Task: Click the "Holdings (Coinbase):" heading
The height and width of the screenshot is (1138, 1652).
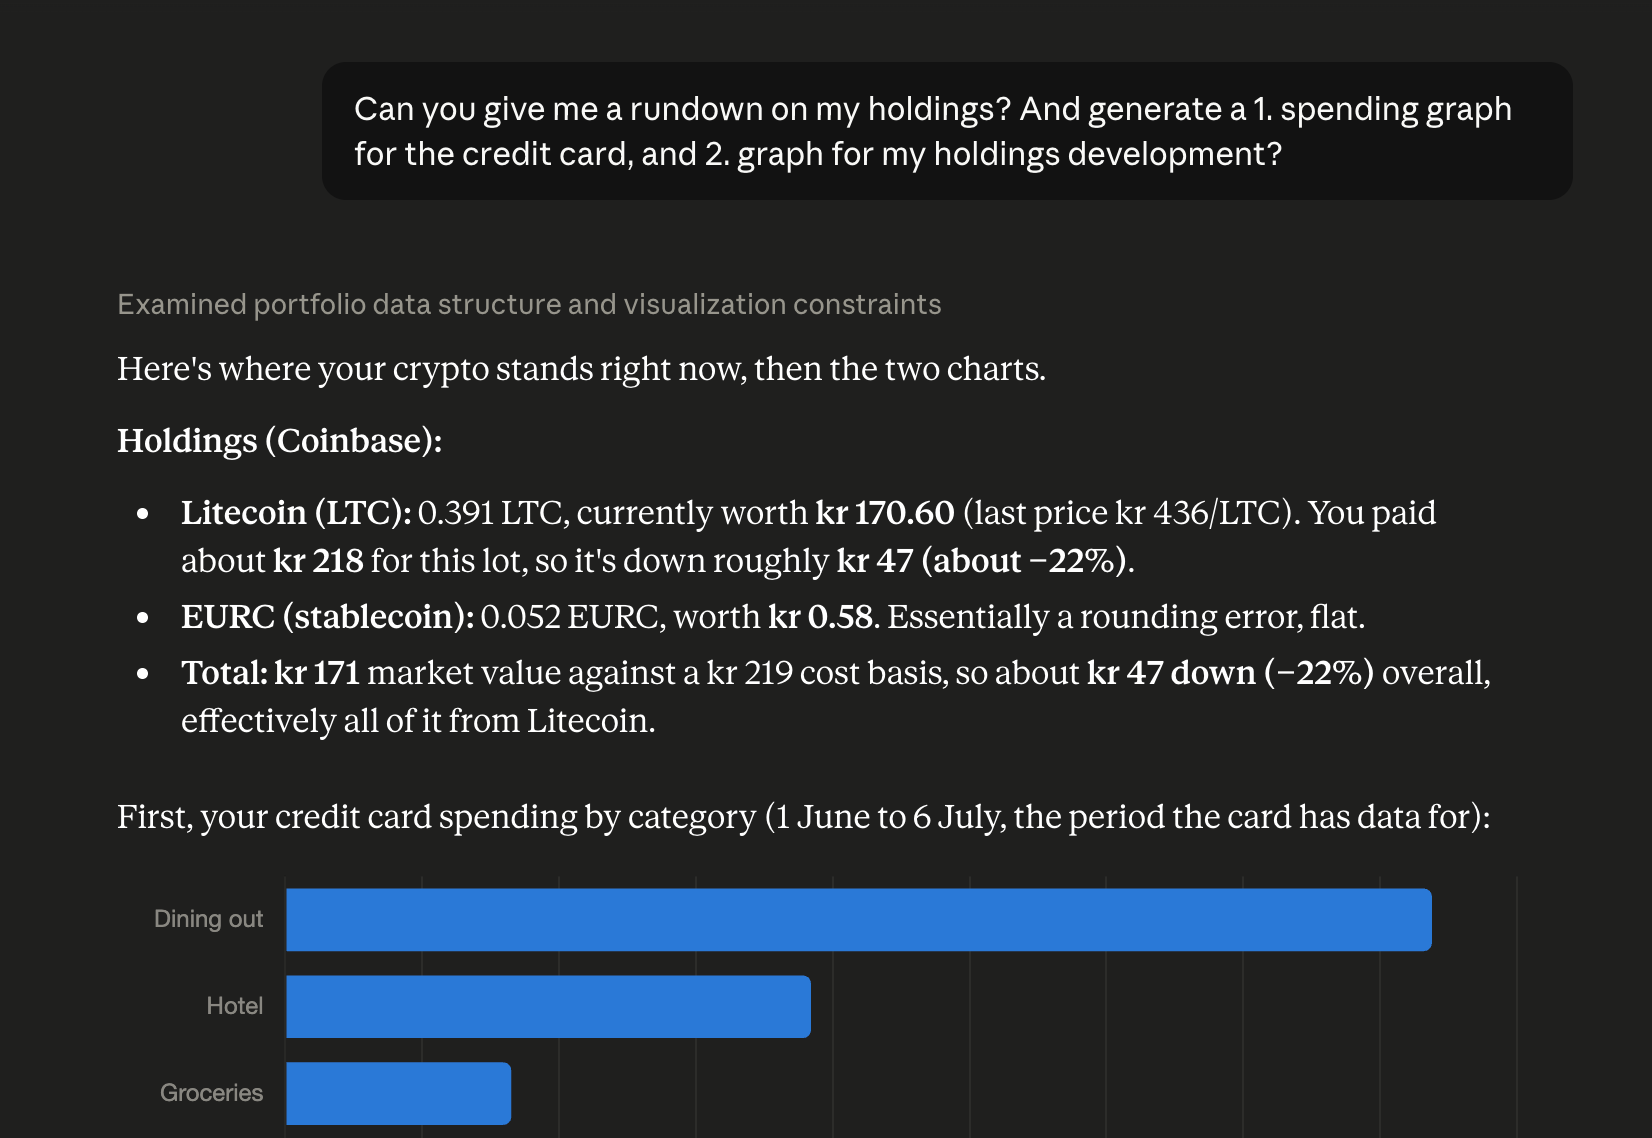Action: (x=279, y=441)
